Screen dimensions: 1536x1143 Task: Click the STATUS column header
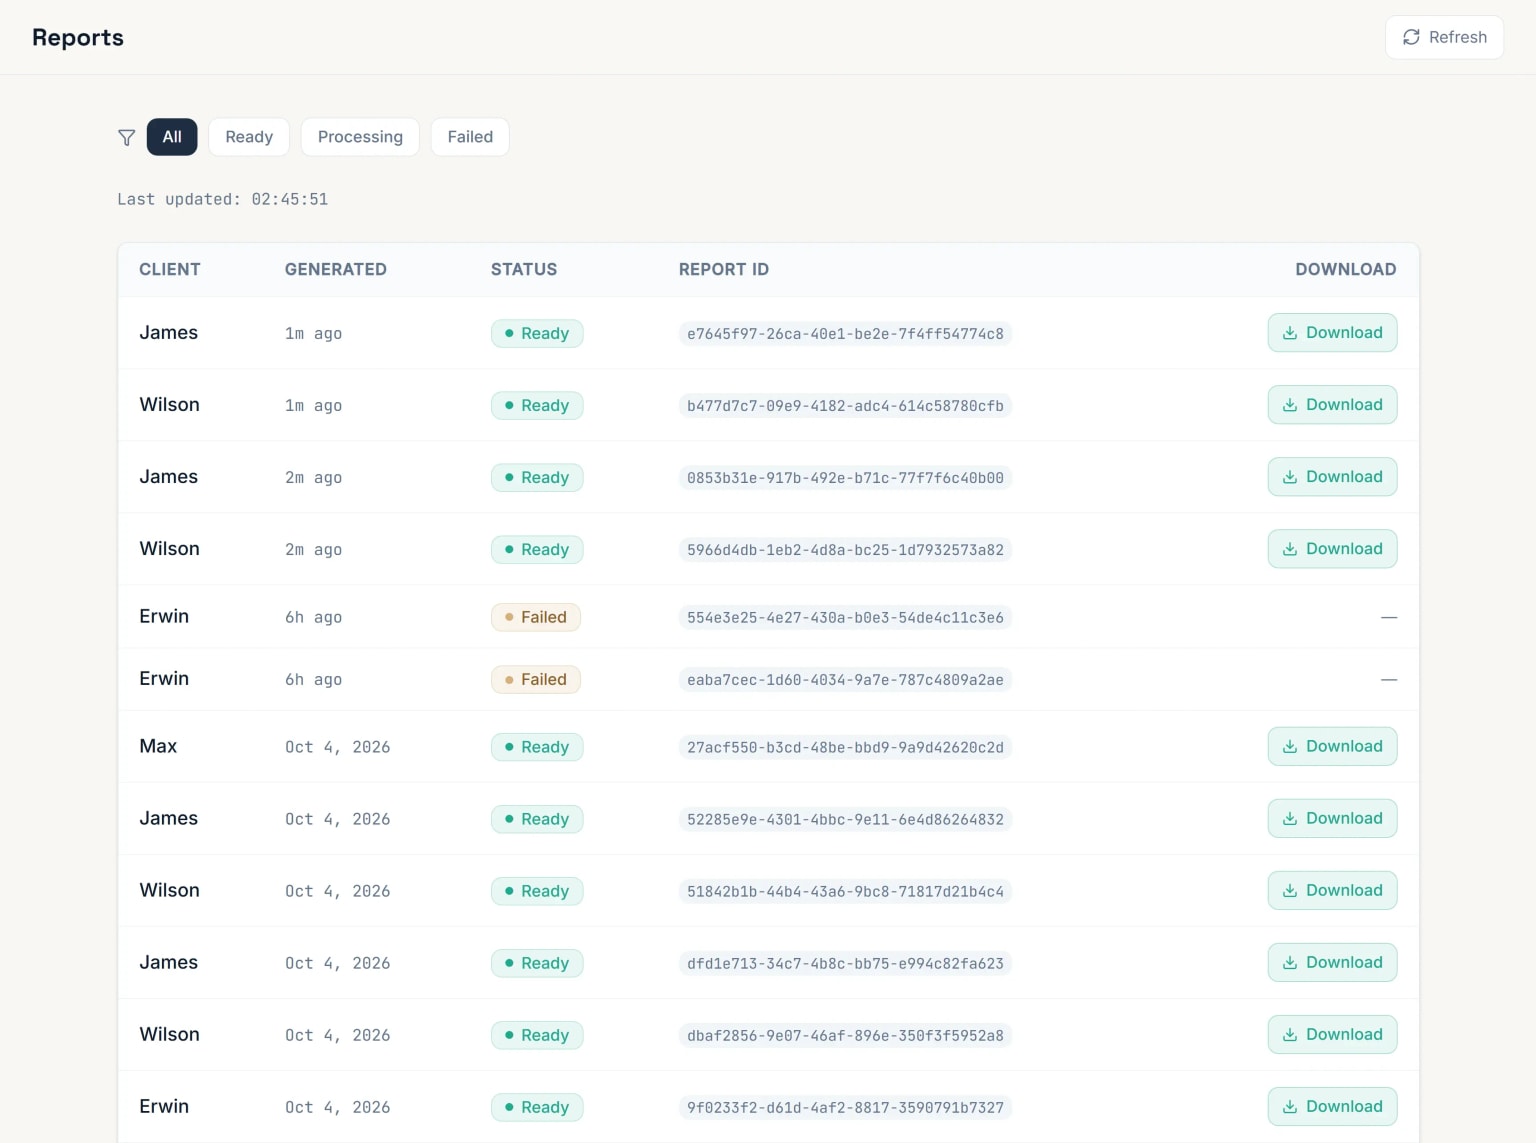pyautogui.click(x=524, y=269)
